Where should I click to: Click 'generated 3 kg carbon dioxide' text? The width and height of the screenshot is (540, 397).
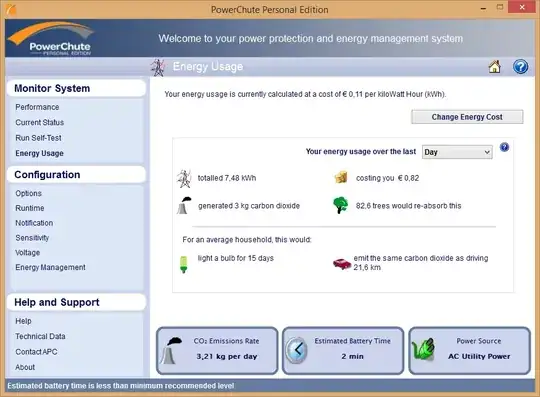tap(249, 206)
